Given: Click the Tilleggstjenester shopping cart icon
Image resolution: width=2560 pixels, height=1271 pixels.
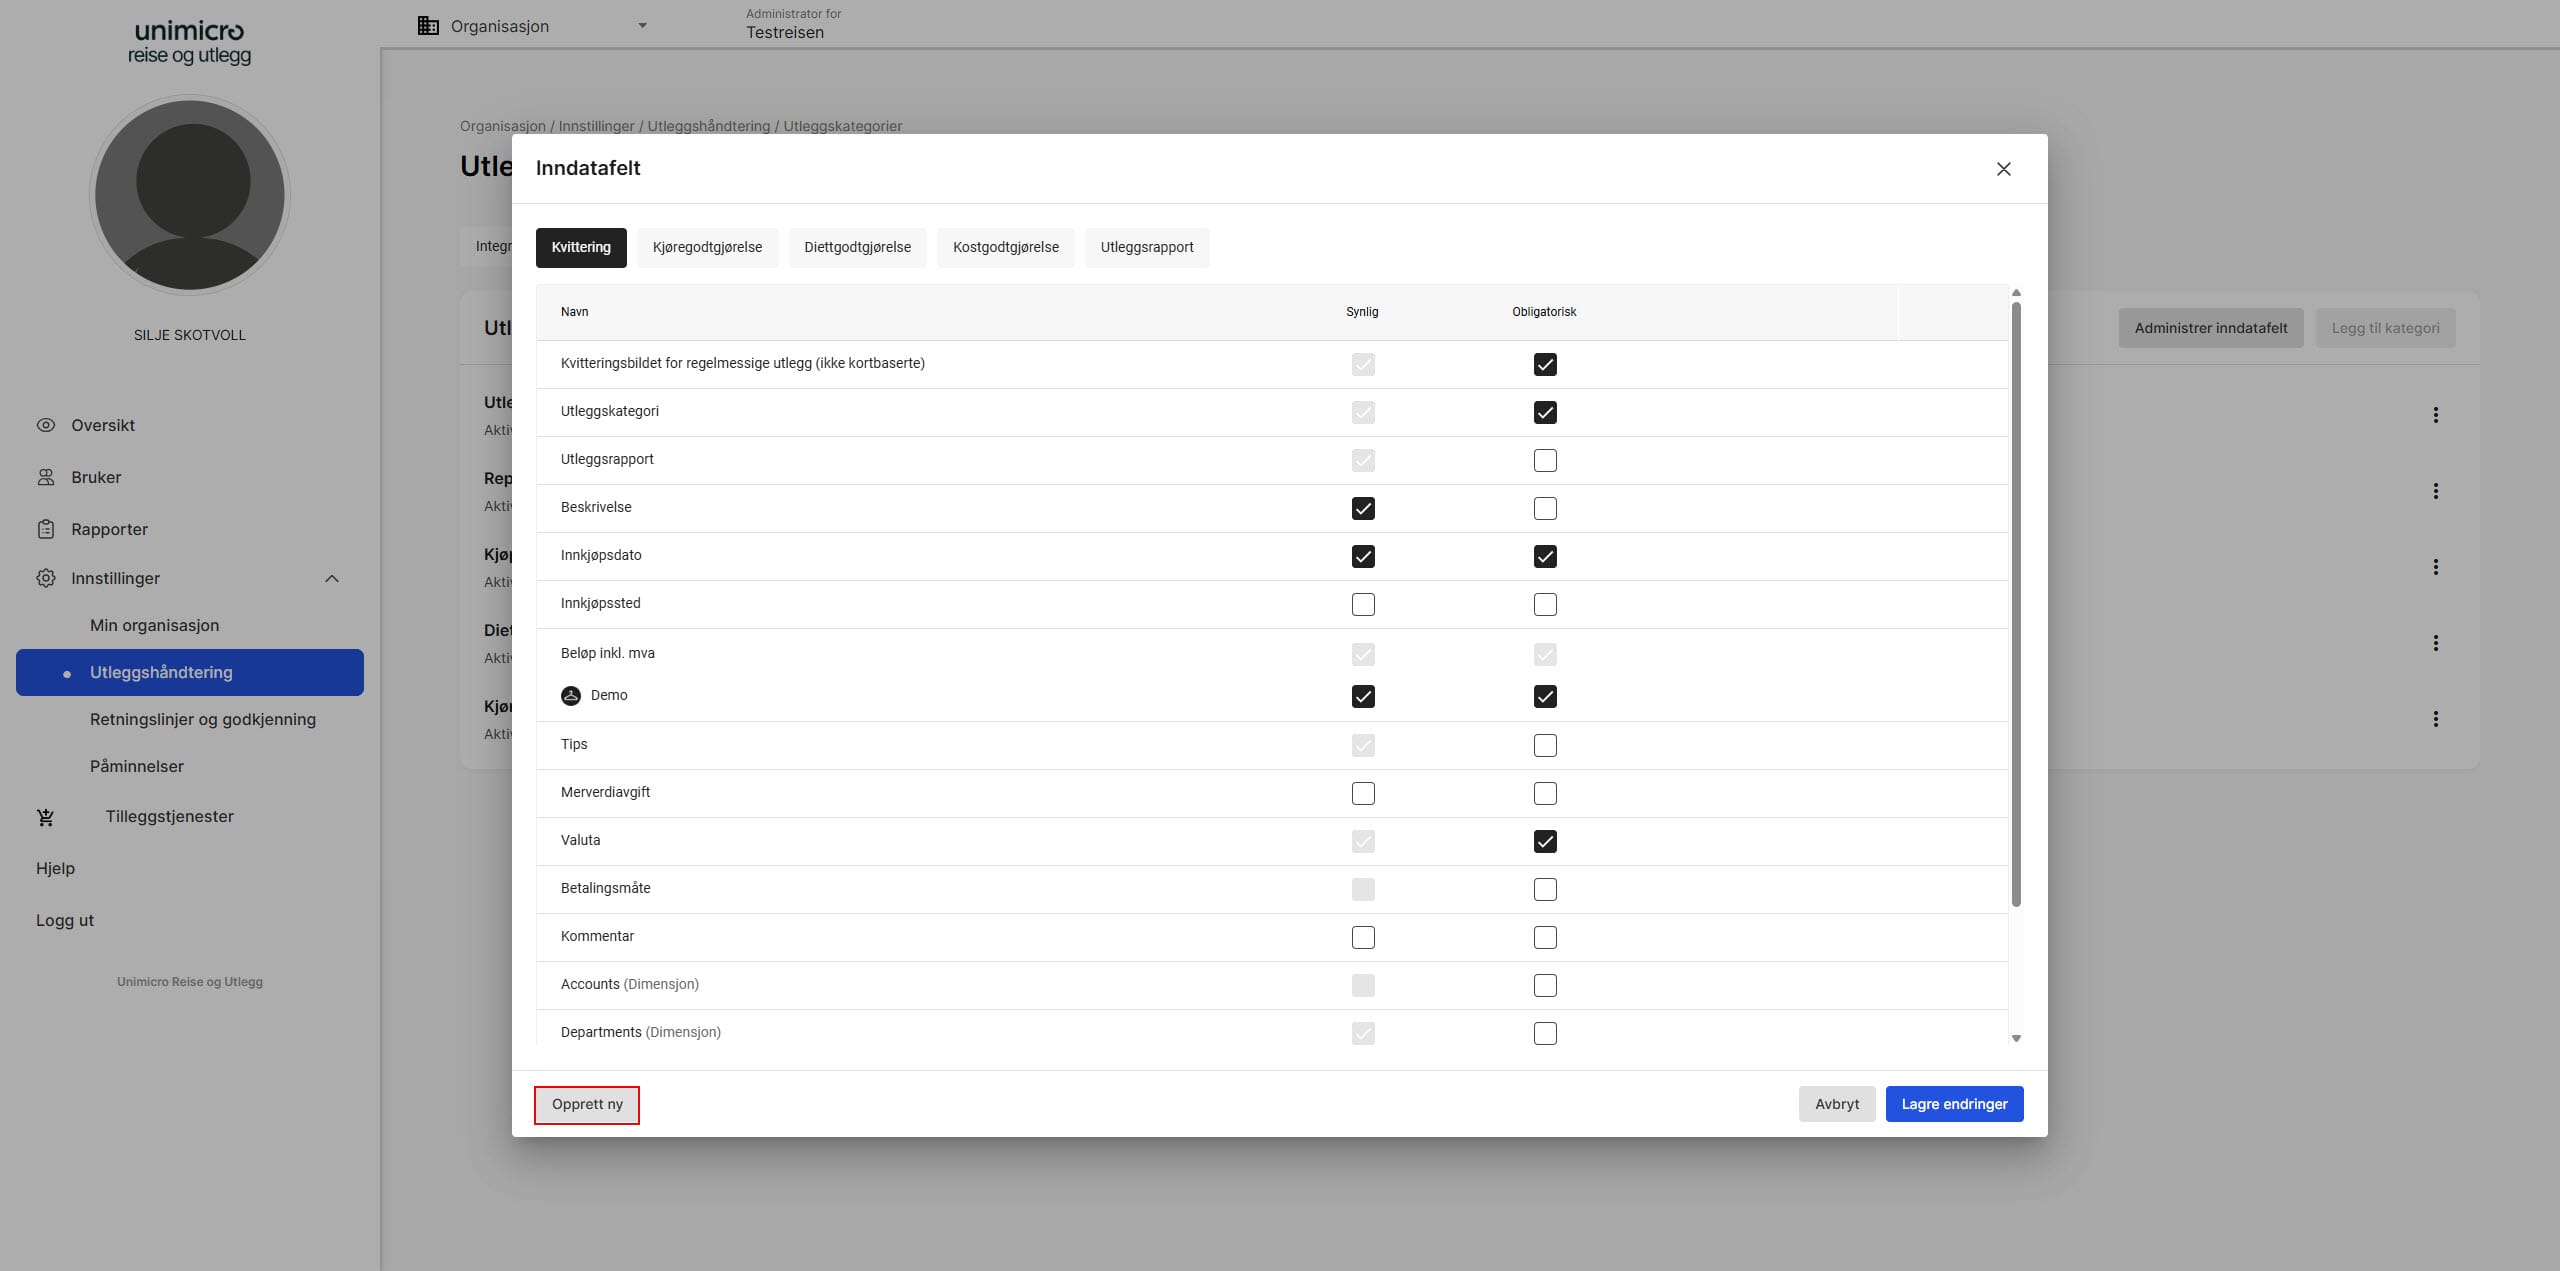Looking at the screenshot, I should coord(46,817).
